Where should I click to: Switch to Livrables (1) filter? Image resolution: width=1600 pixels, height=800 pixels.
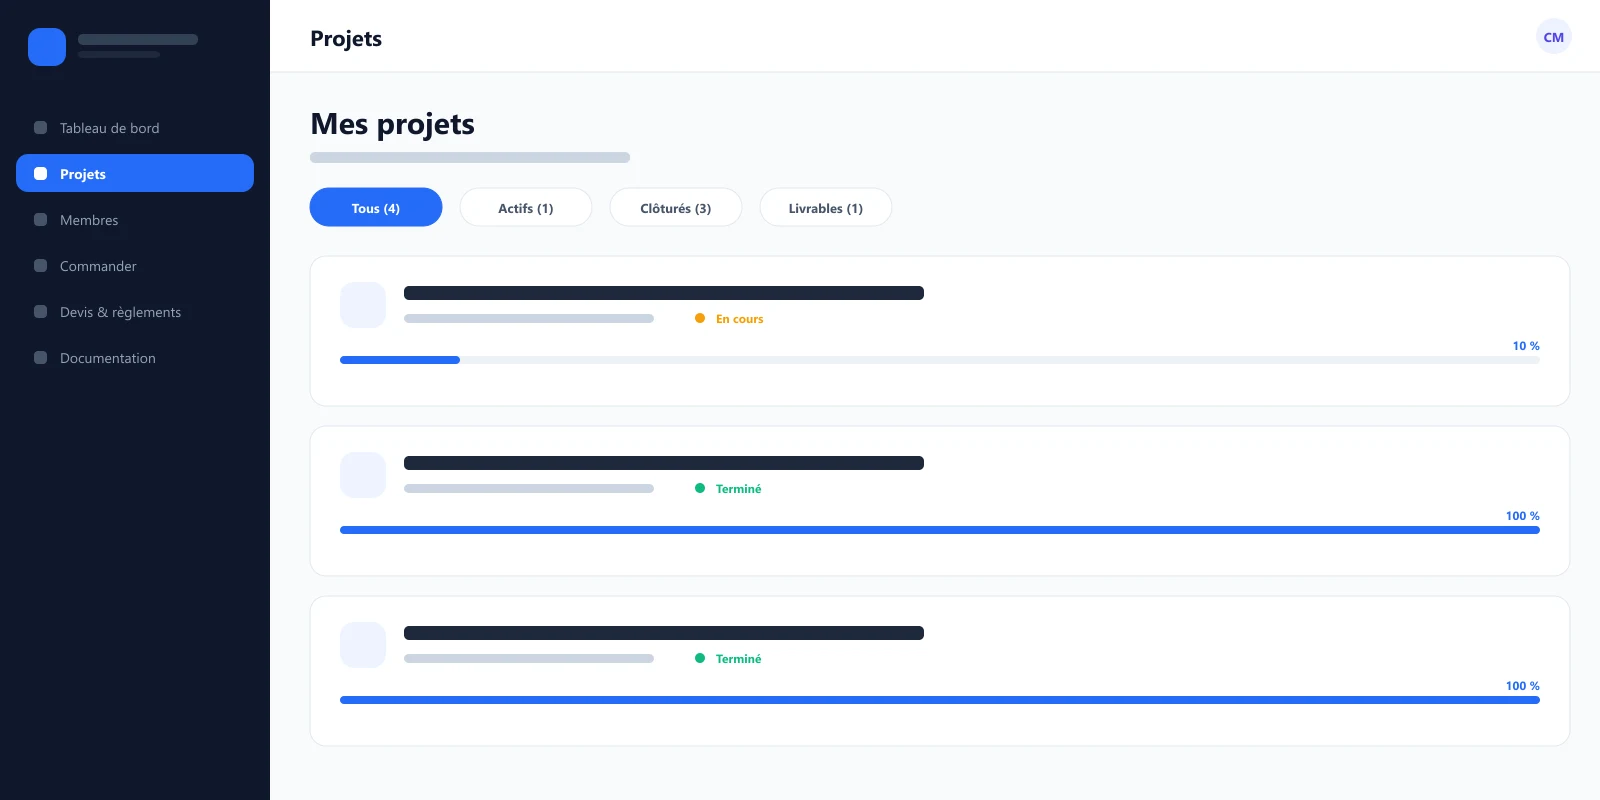826,207
